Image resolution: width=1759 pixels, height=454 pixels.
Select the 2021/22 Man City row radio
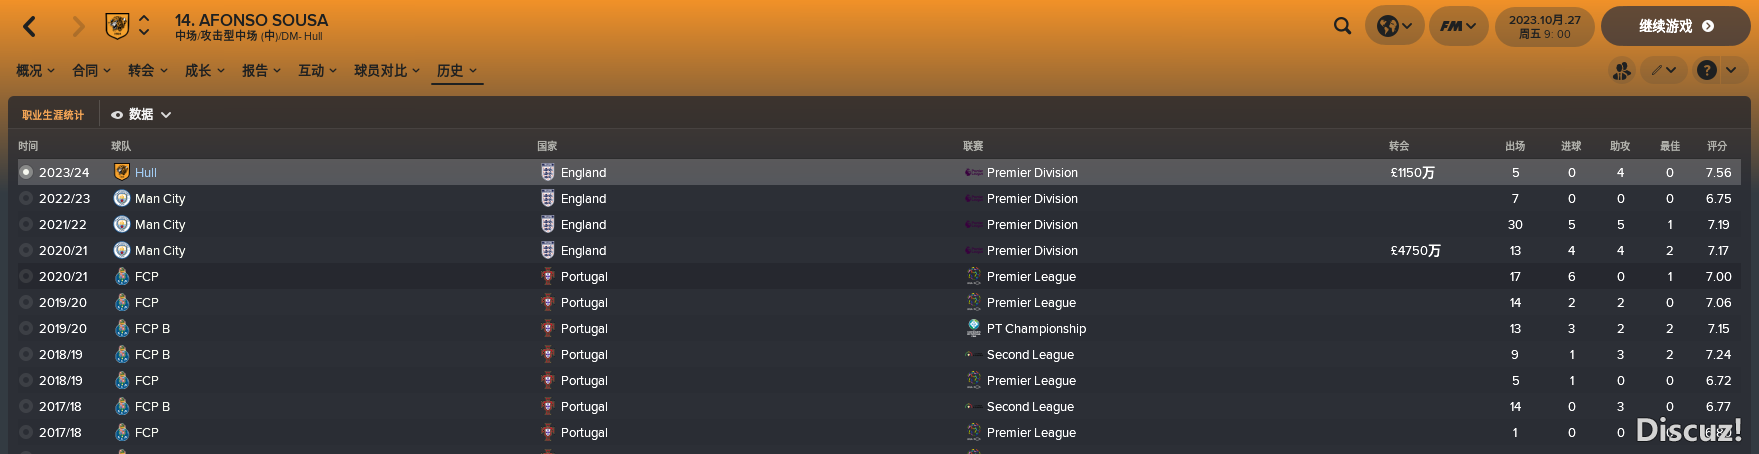tap(26, 224)
